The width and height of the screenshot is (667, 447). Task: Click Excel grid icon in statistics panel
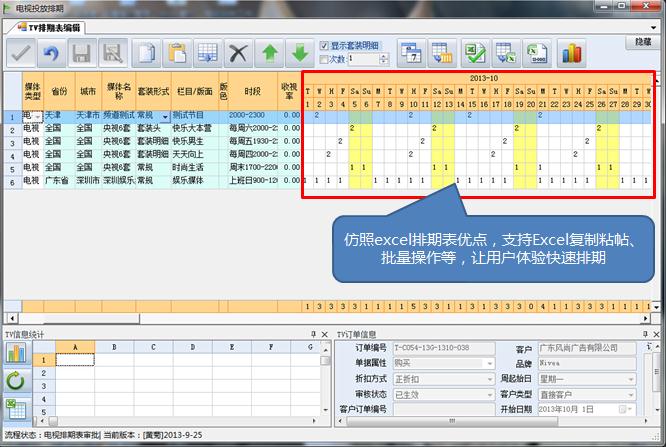pos(16,409)
